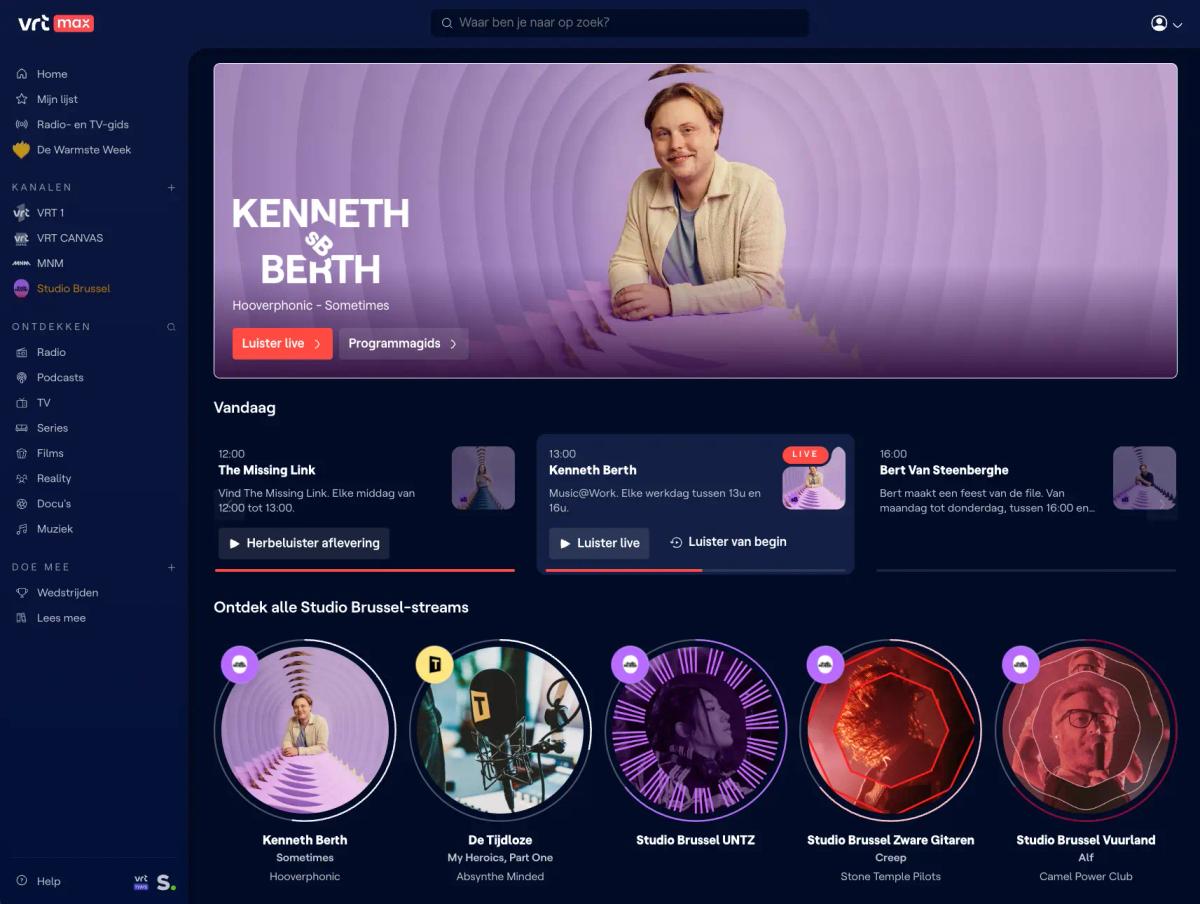Click Luister live on Kenneth Berth 13:00 card

coord(599,543)
